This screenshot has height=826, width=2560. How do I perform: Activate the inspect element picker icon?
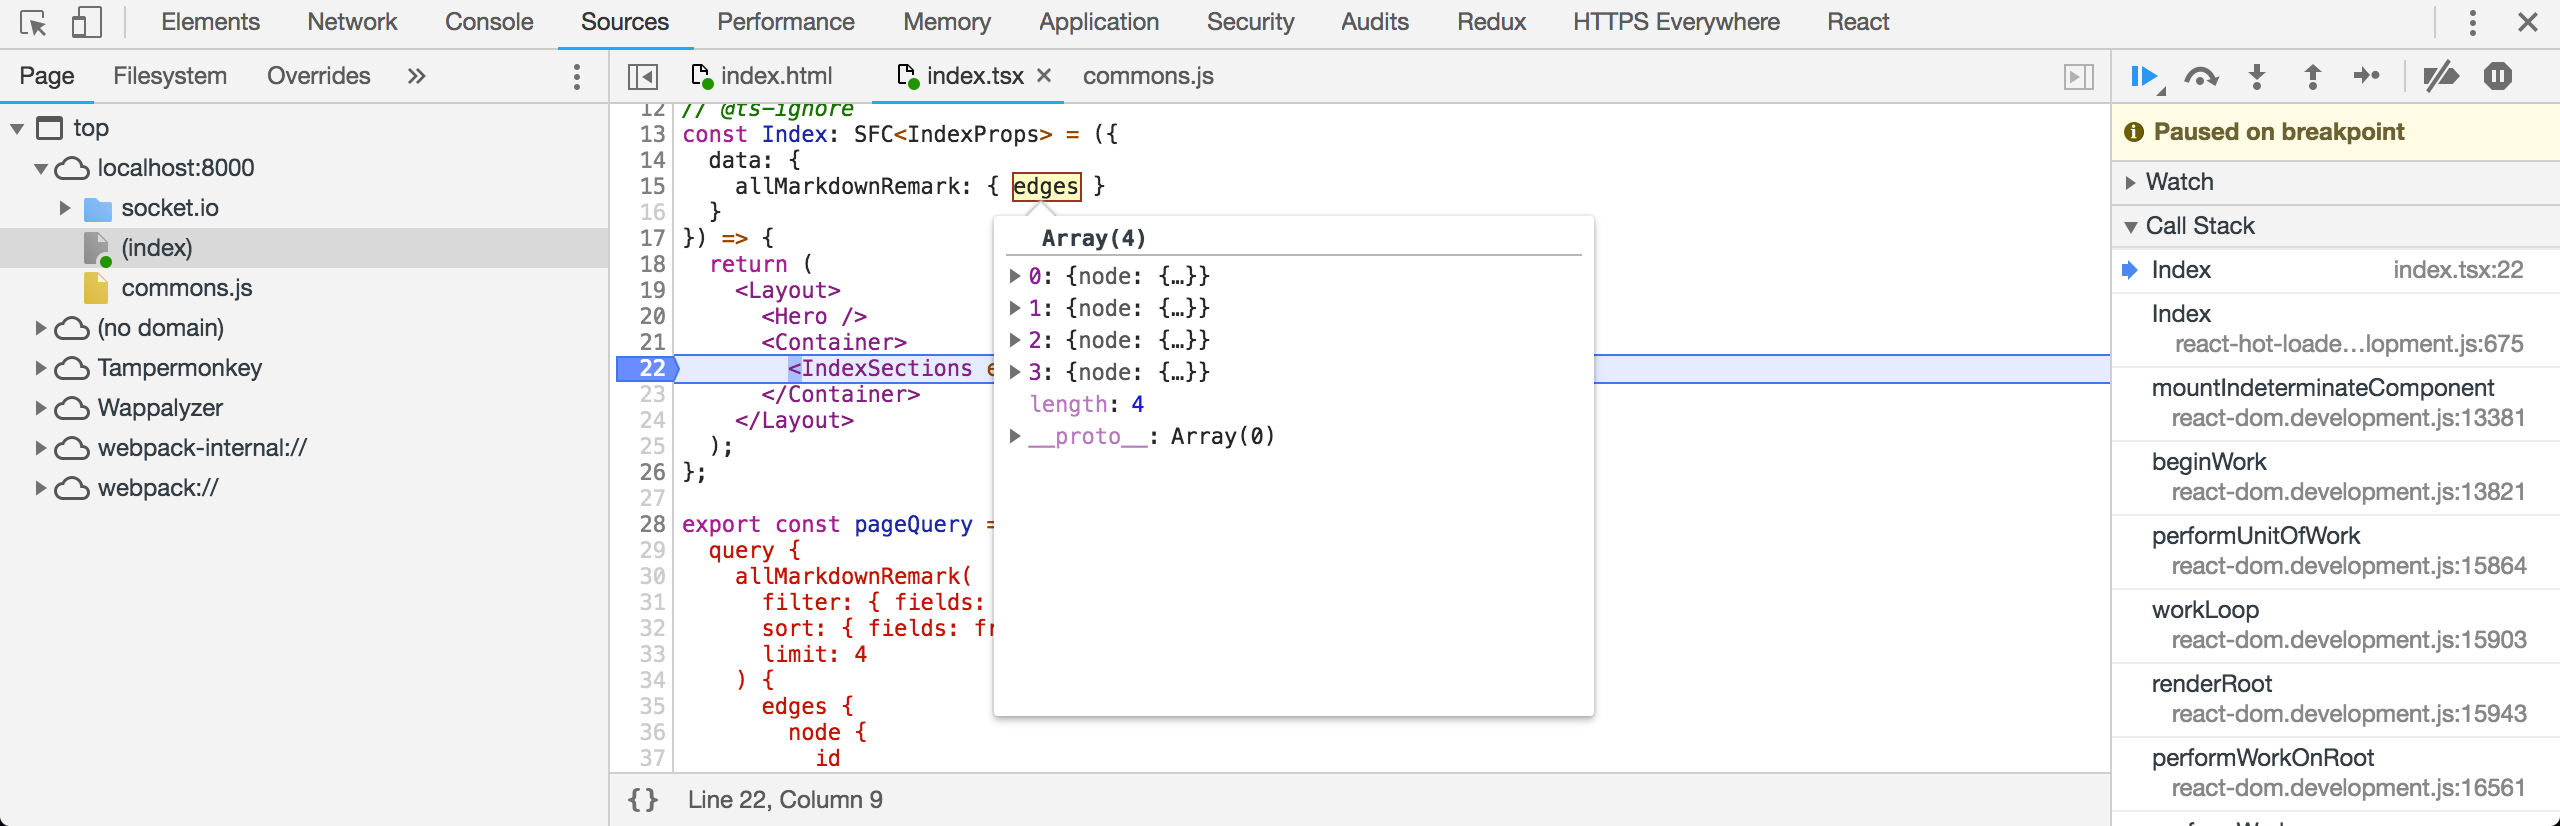click(33, 22)
